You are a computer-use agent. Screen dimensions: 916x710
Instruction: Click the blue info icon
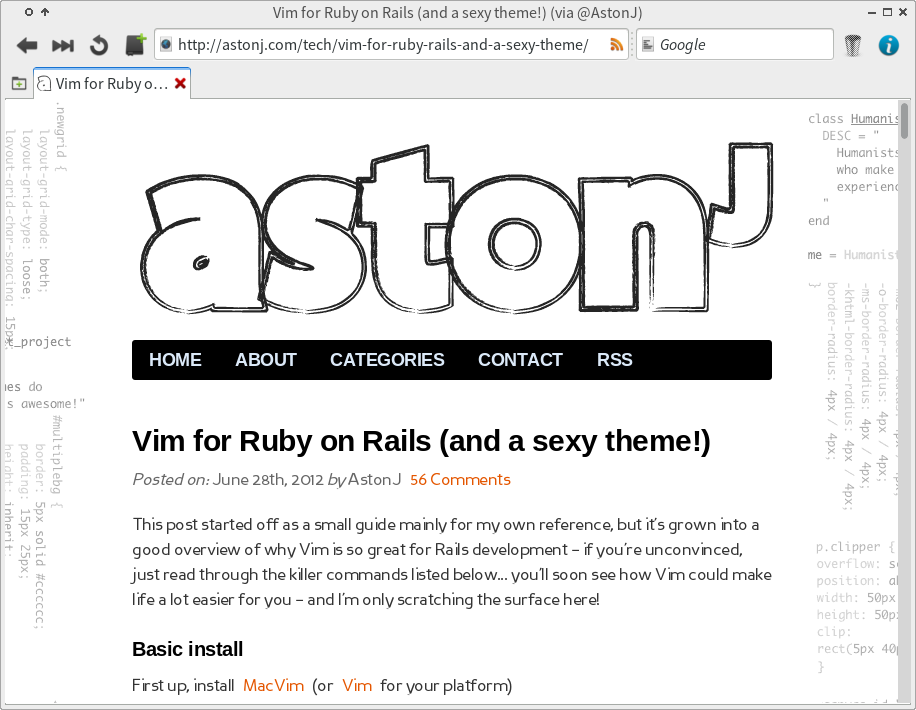click(x=889, y=45)
